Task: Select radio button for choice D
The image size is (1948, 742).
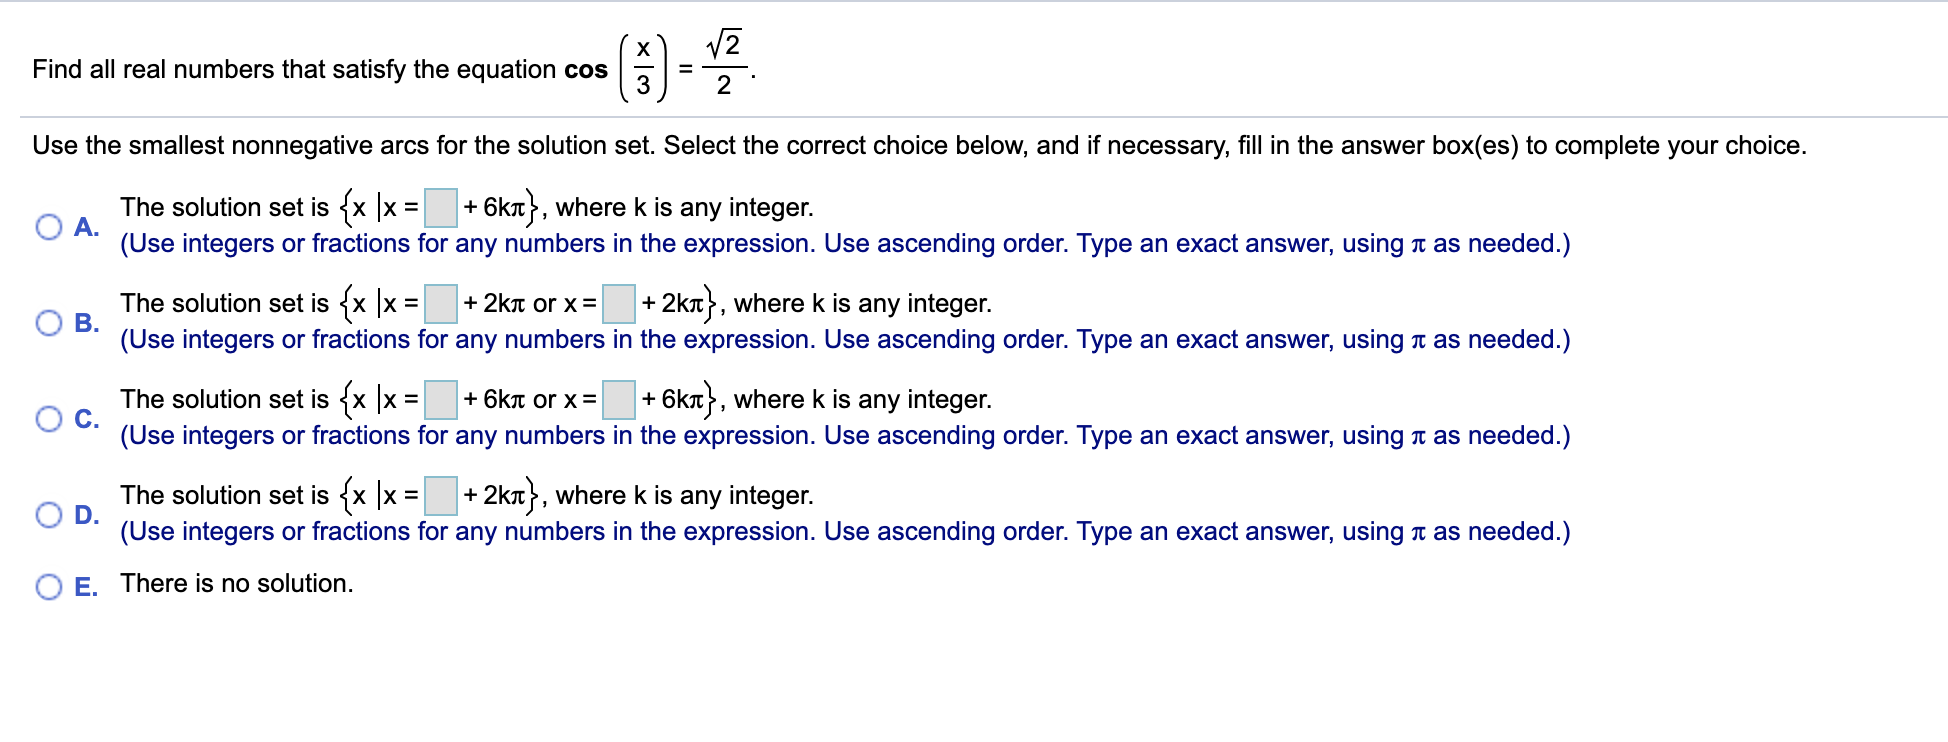Action: tap(48, 515)
